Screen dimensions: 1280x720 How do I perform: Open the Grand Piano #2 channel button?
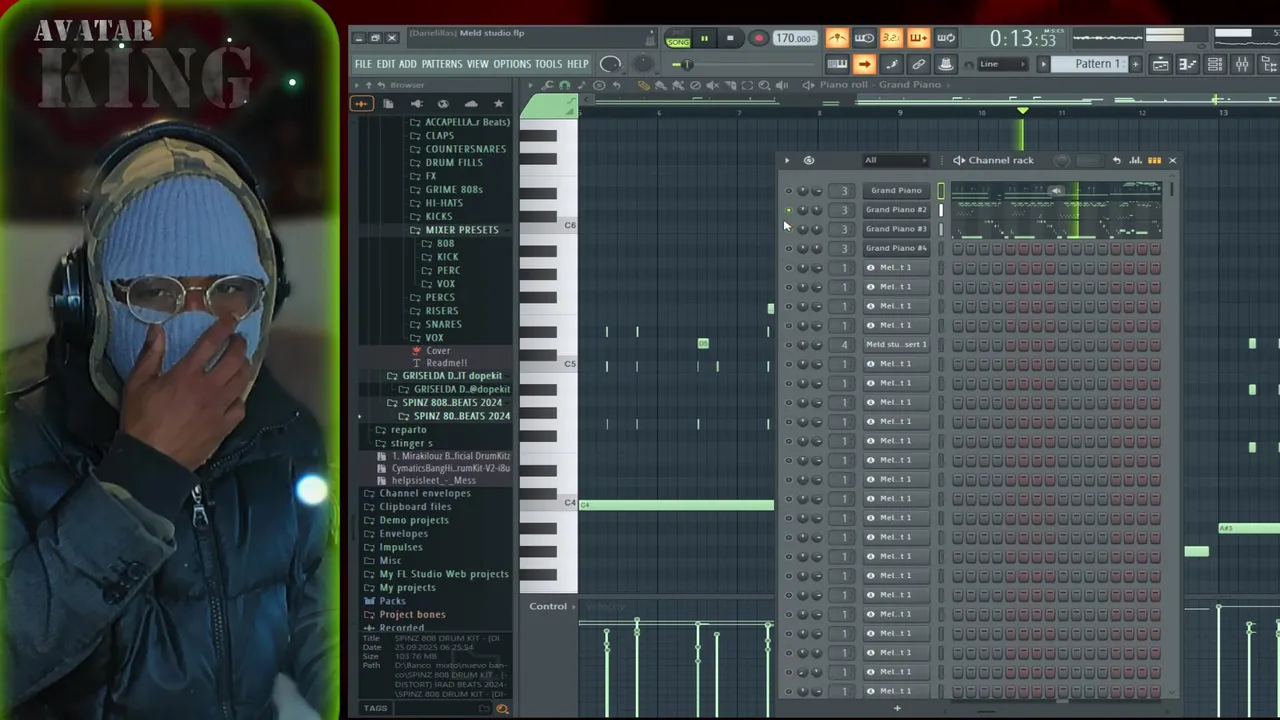click(896, 210)
